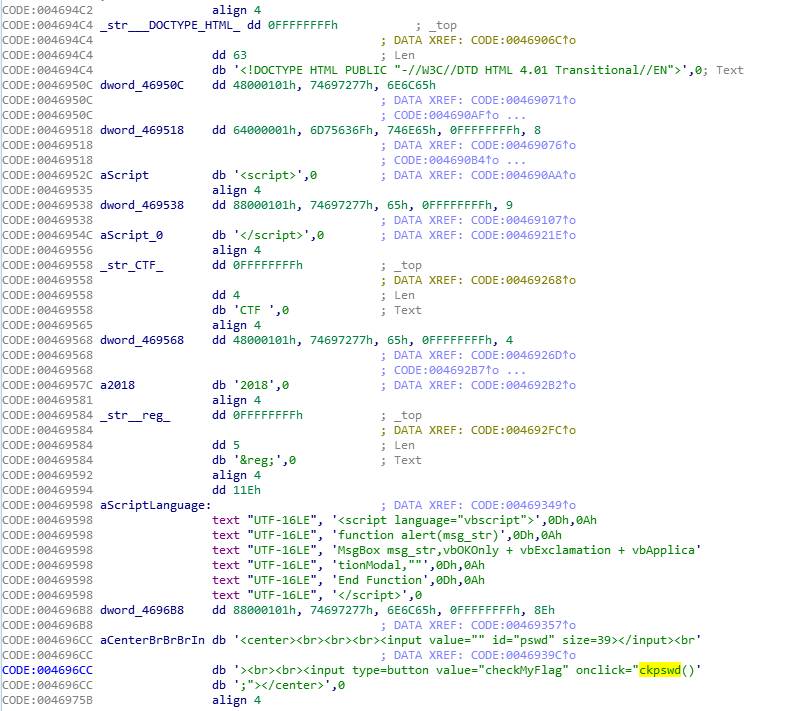810x711 pixels.
Task: Select the a2018 label
Action: click(117, 385)
